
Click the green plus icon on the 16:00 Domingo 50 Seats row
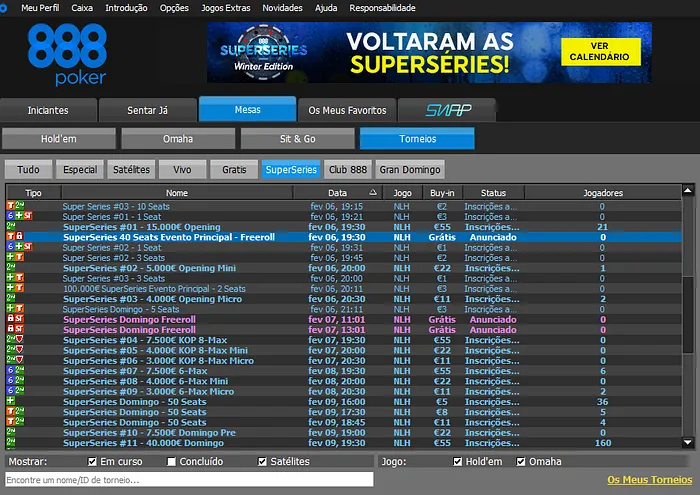tap(10, 401)
